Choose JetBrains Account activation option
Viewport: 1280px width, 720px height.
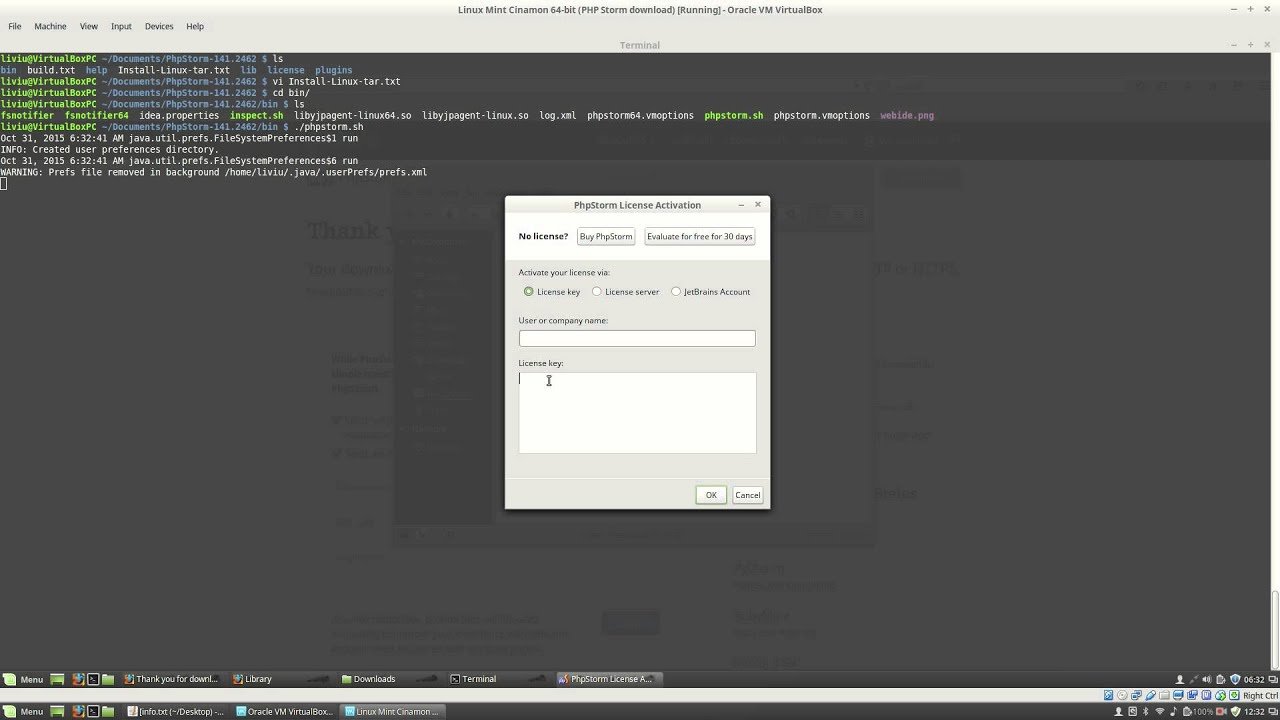coord(676,292)
